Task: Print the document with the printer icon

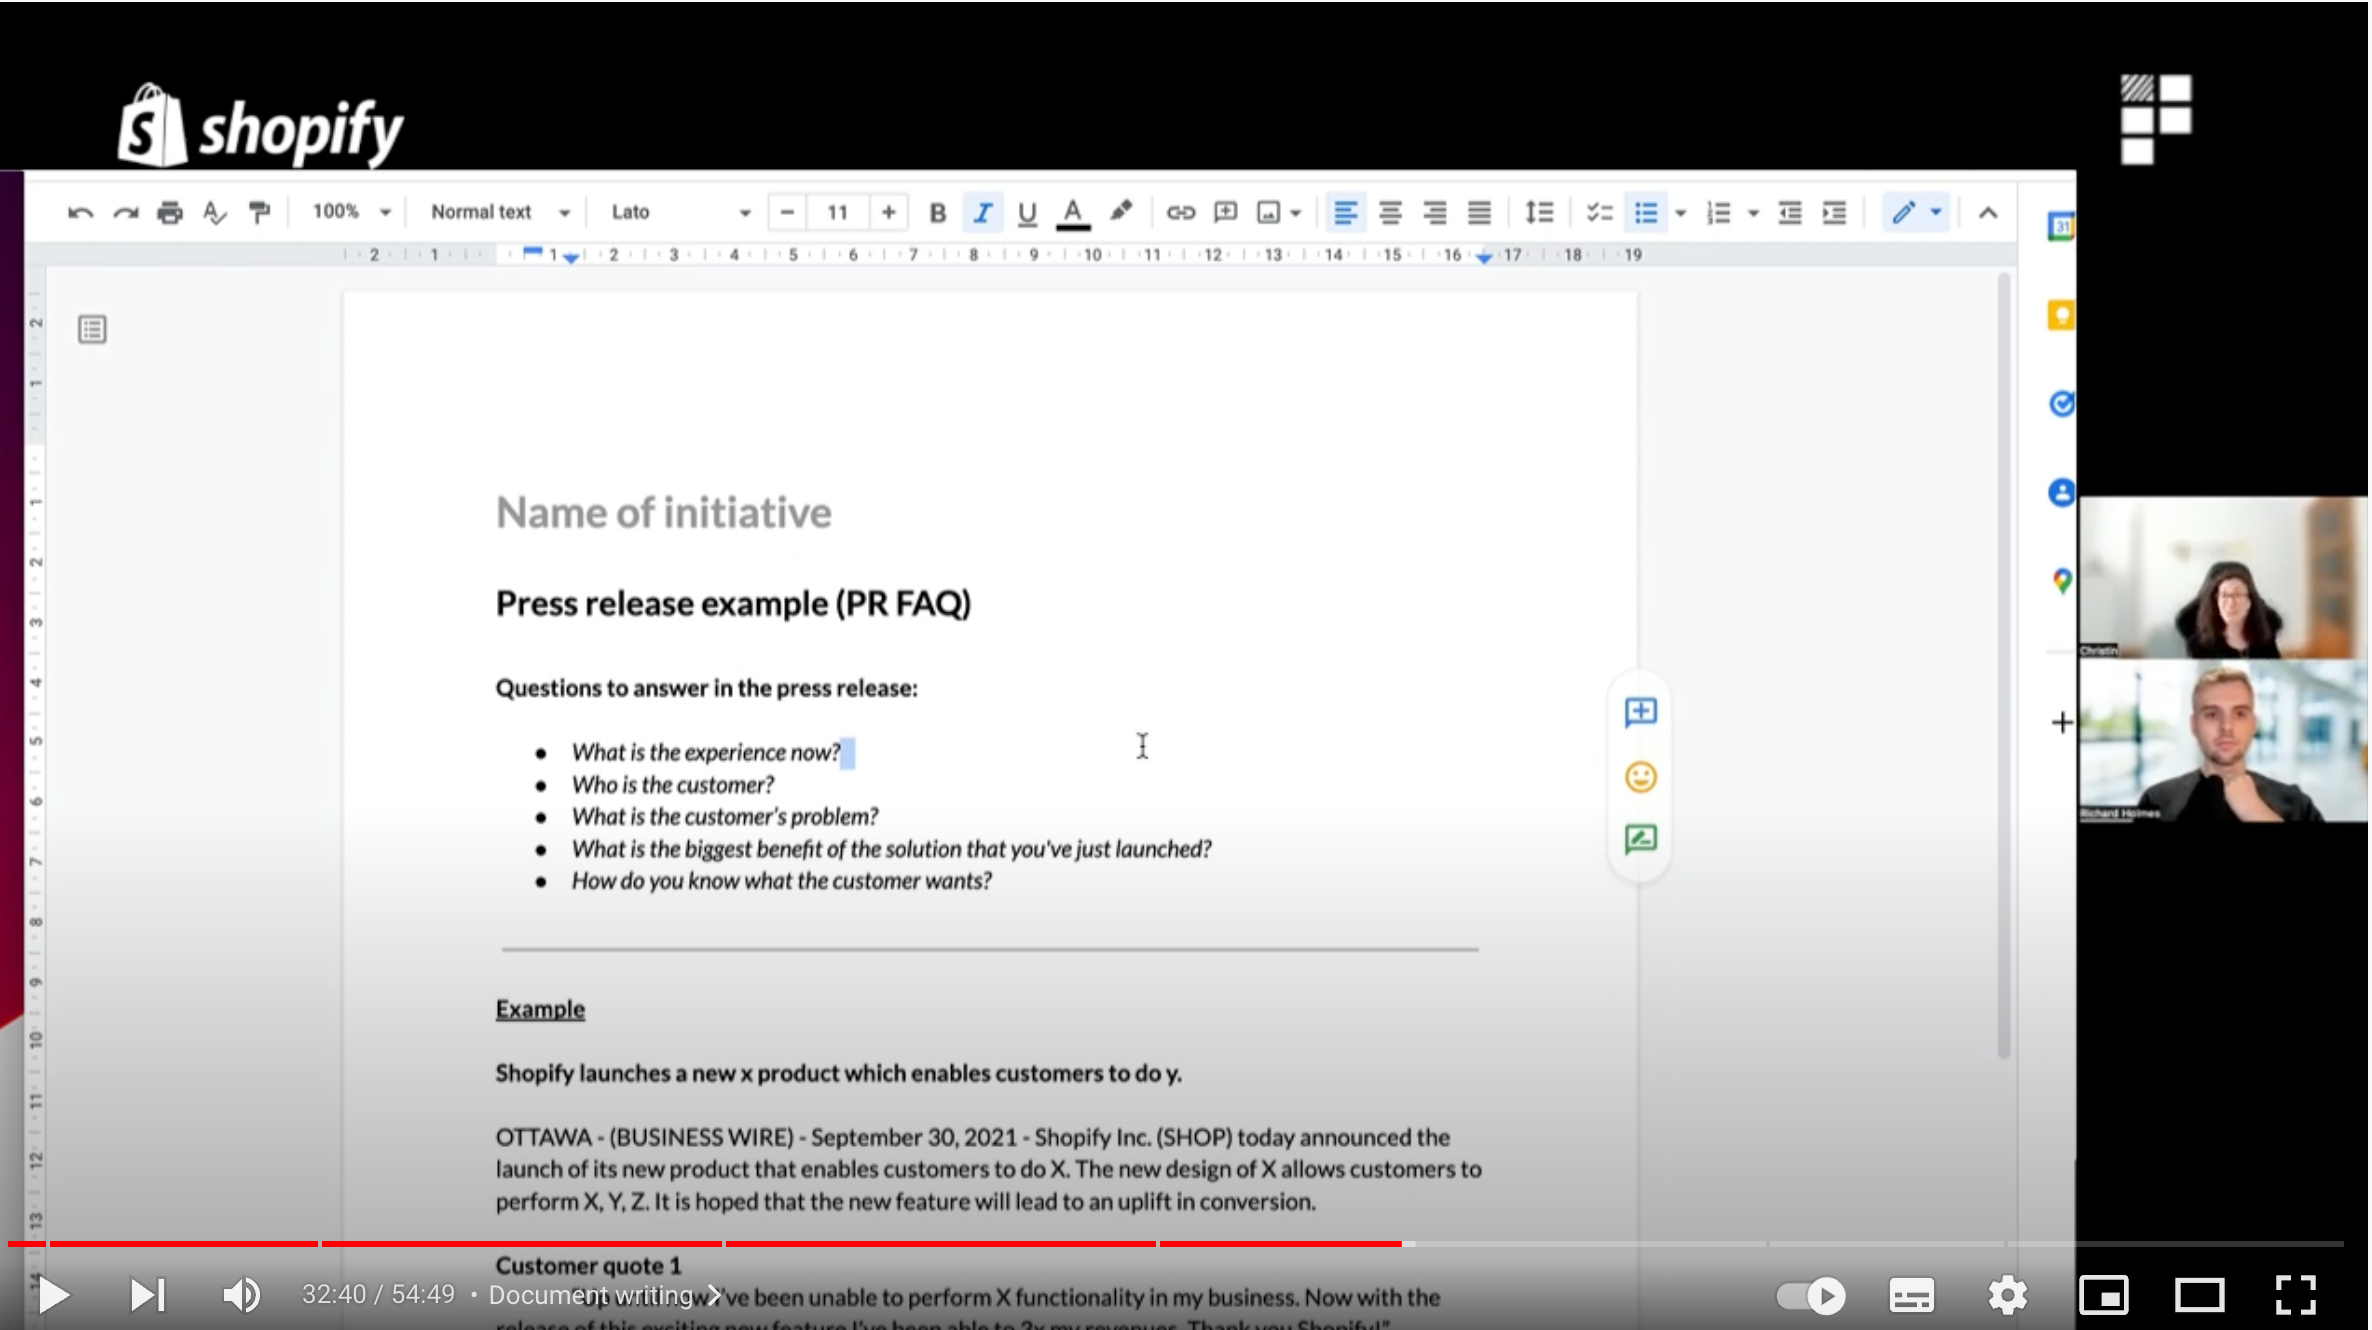Action: point(170,212)
